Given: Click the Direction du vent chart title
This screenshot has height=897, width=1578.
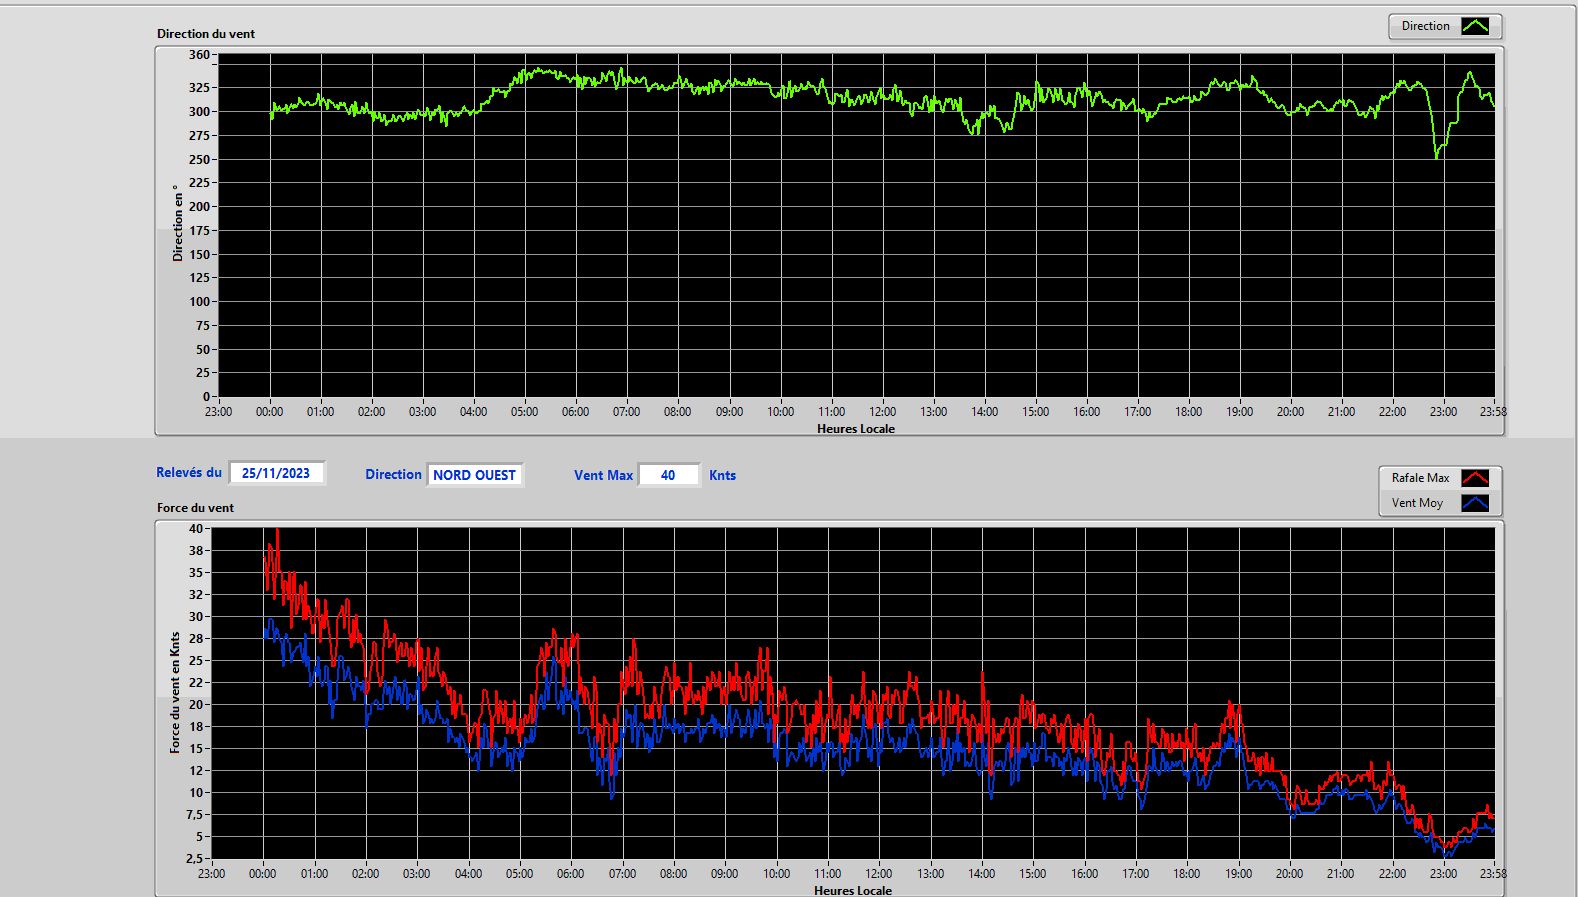Looking at the screenshot, I should point(206,34).
